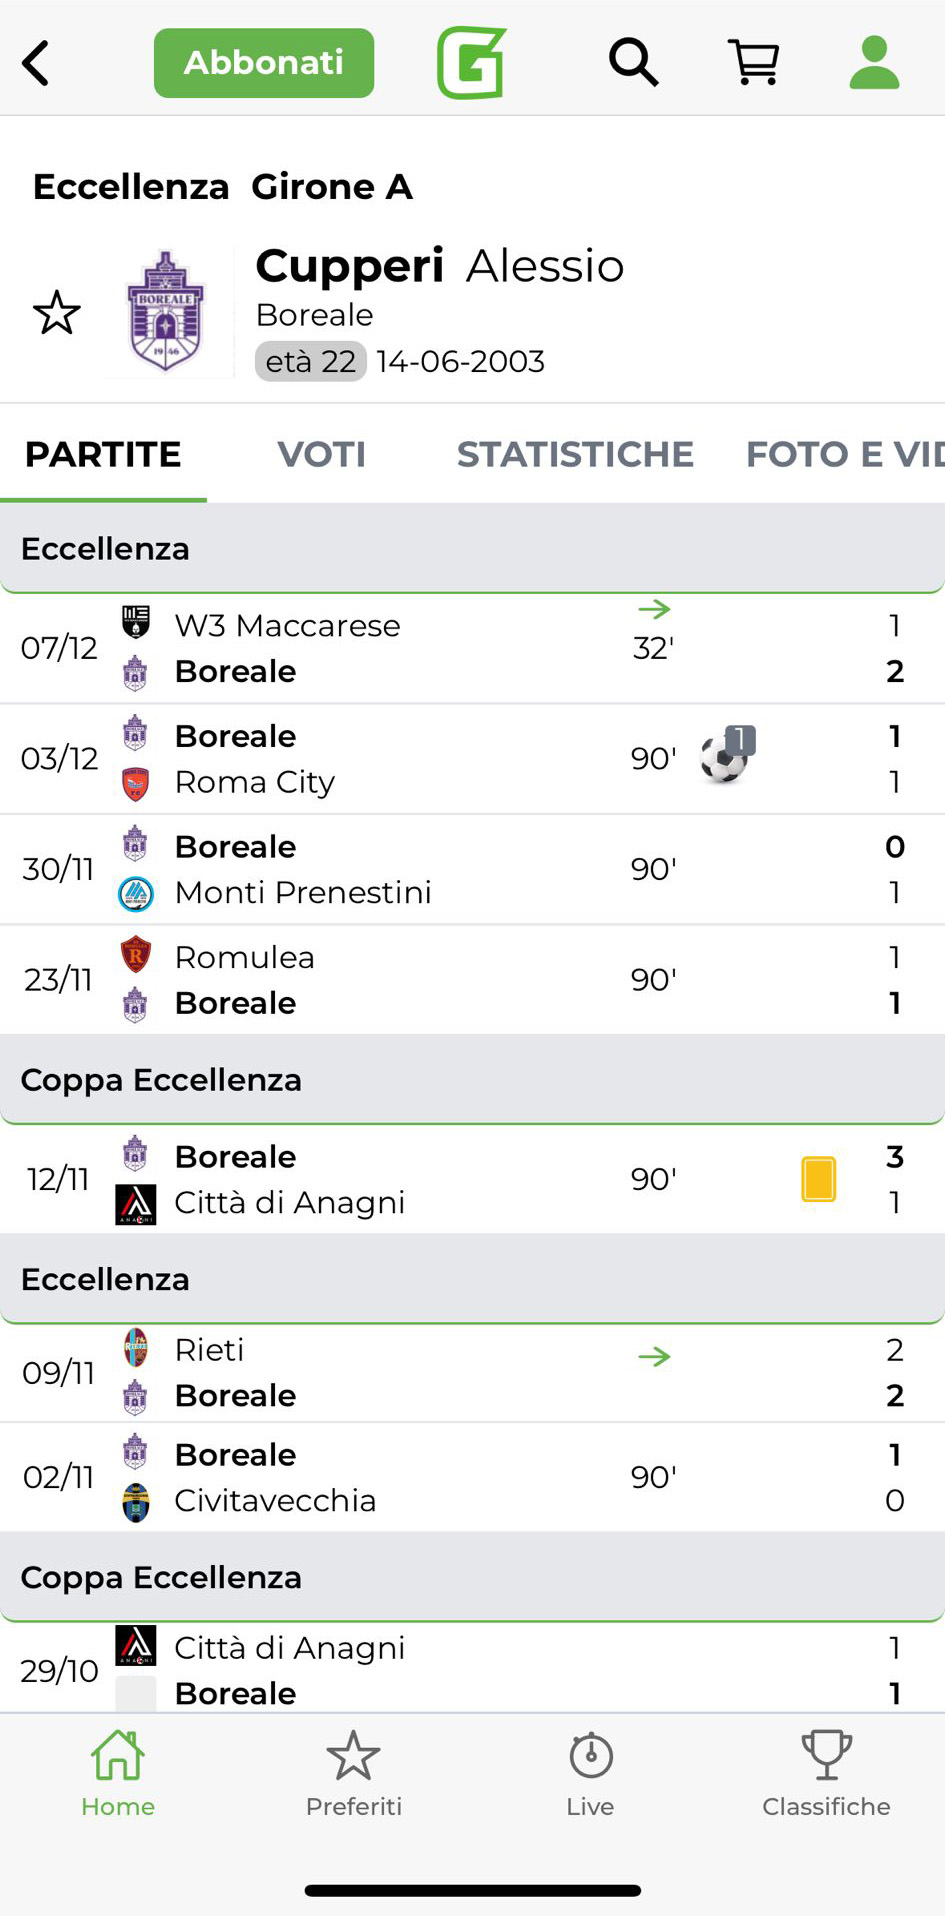Toggle favorite star for Cupperi

click(57, 313)
